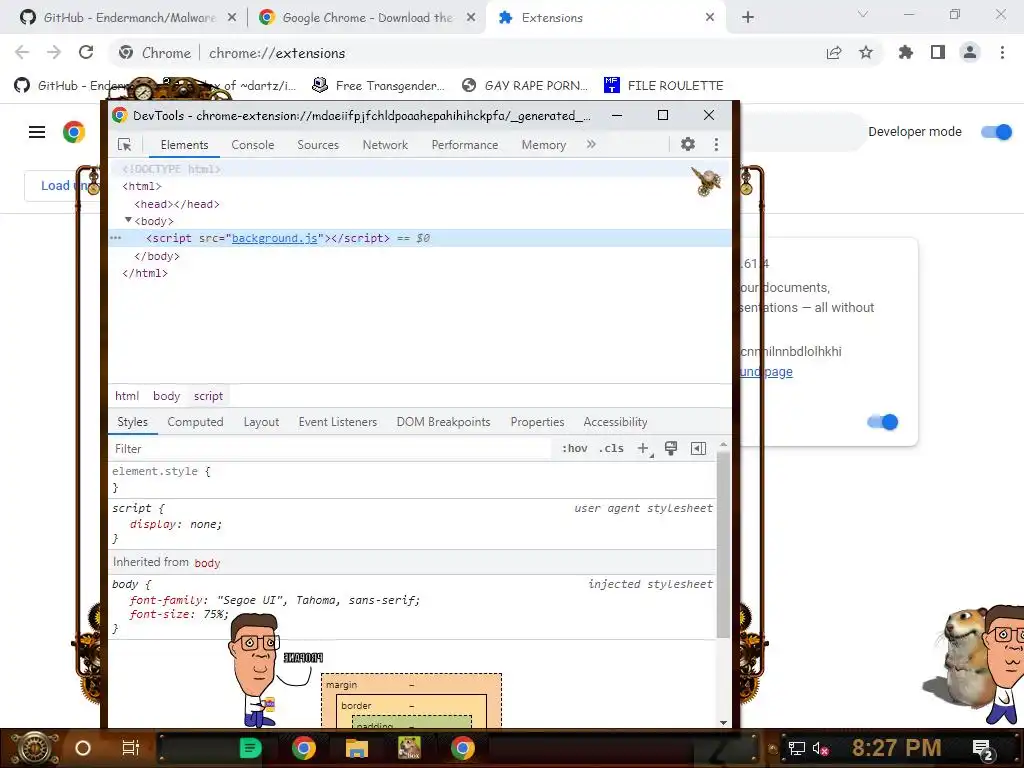Focus the styles Filter field
The image size is (1024, 768).
[330, 449]
